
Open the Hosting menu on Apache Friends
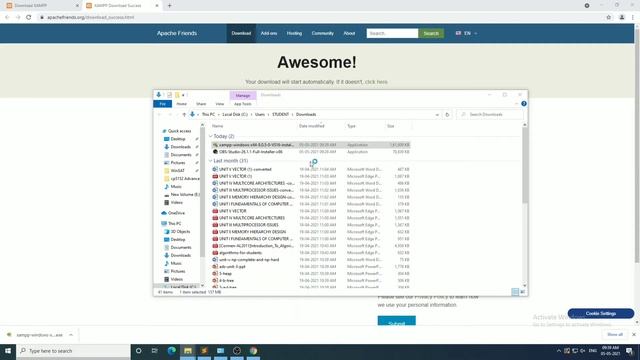(294, 33)
